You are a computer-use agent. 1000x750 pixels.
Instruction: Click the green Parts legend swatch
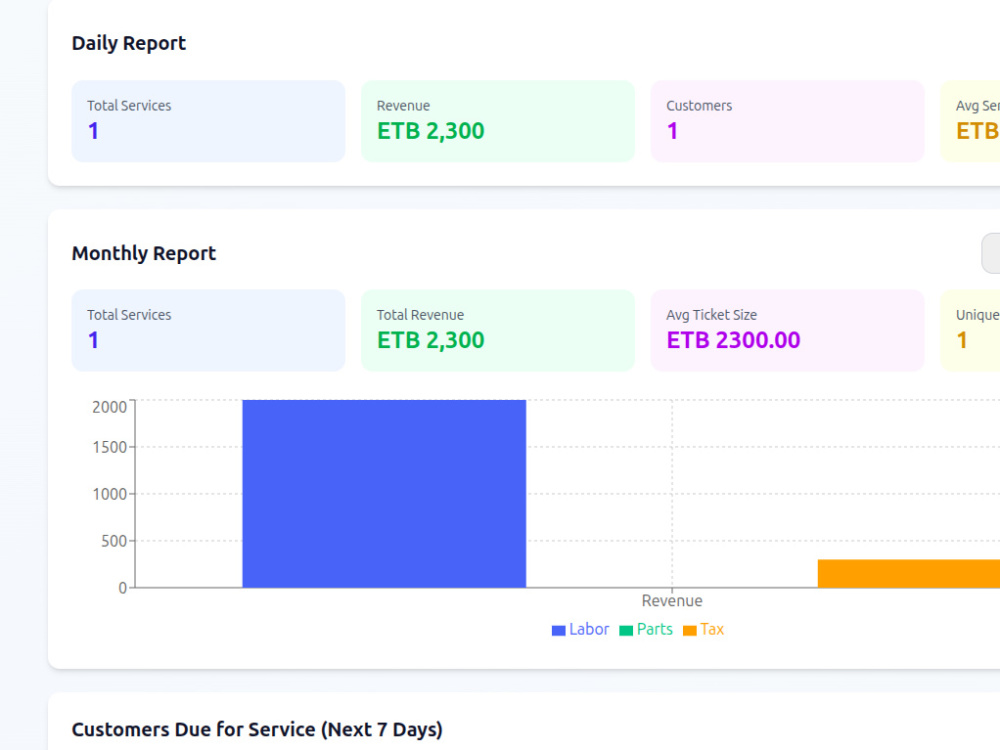tap(626, 631)
